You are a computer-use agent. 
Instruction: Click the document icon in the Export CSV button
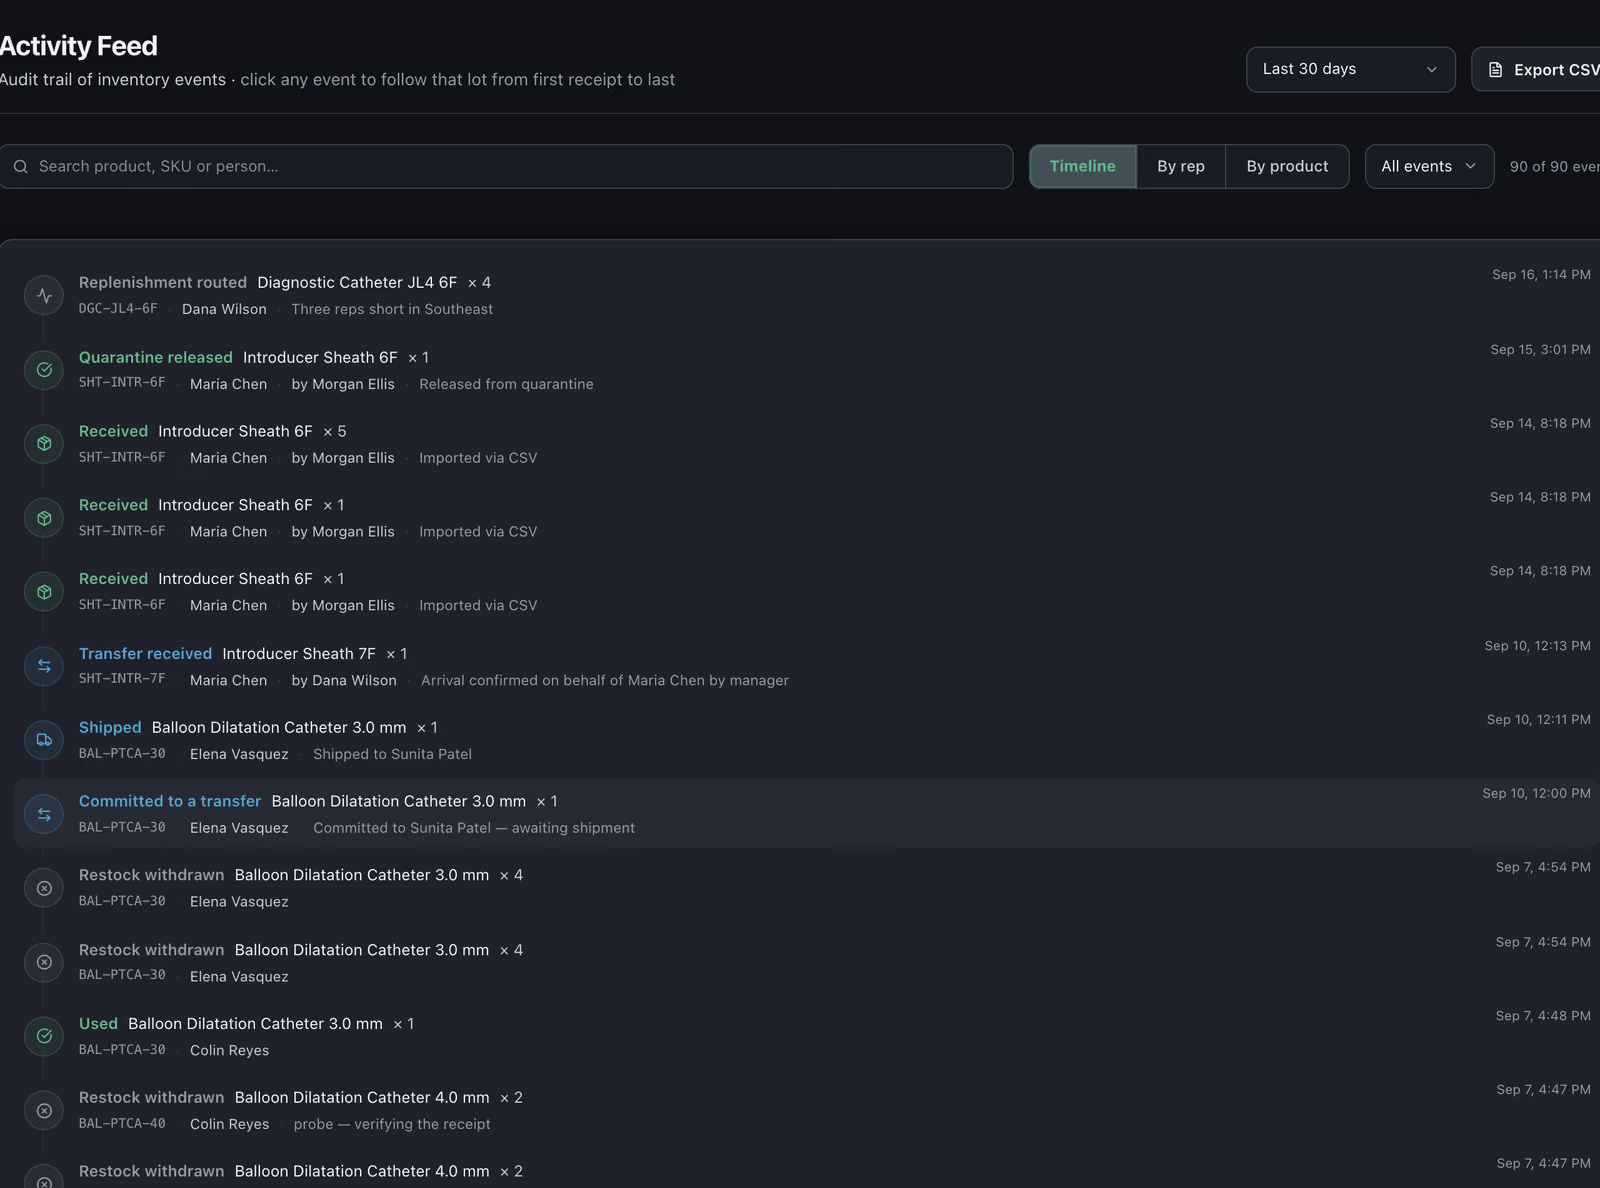(1496, 70)
